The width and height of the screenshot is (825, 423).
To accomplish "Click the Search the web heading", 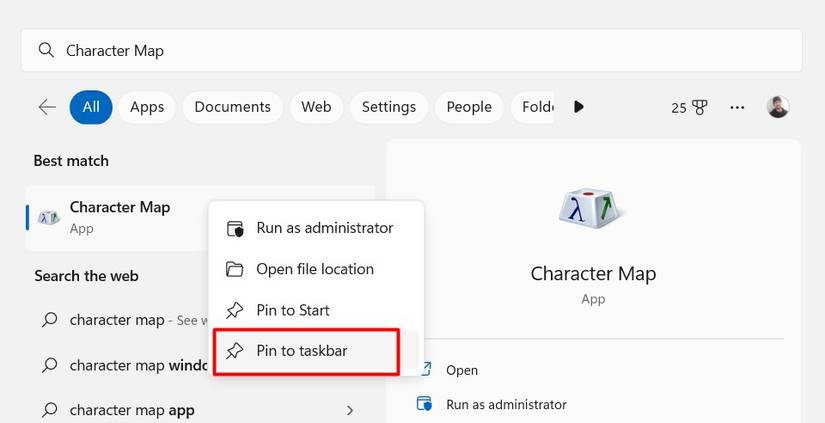I will pyautogui.click(x=86, y=276).
